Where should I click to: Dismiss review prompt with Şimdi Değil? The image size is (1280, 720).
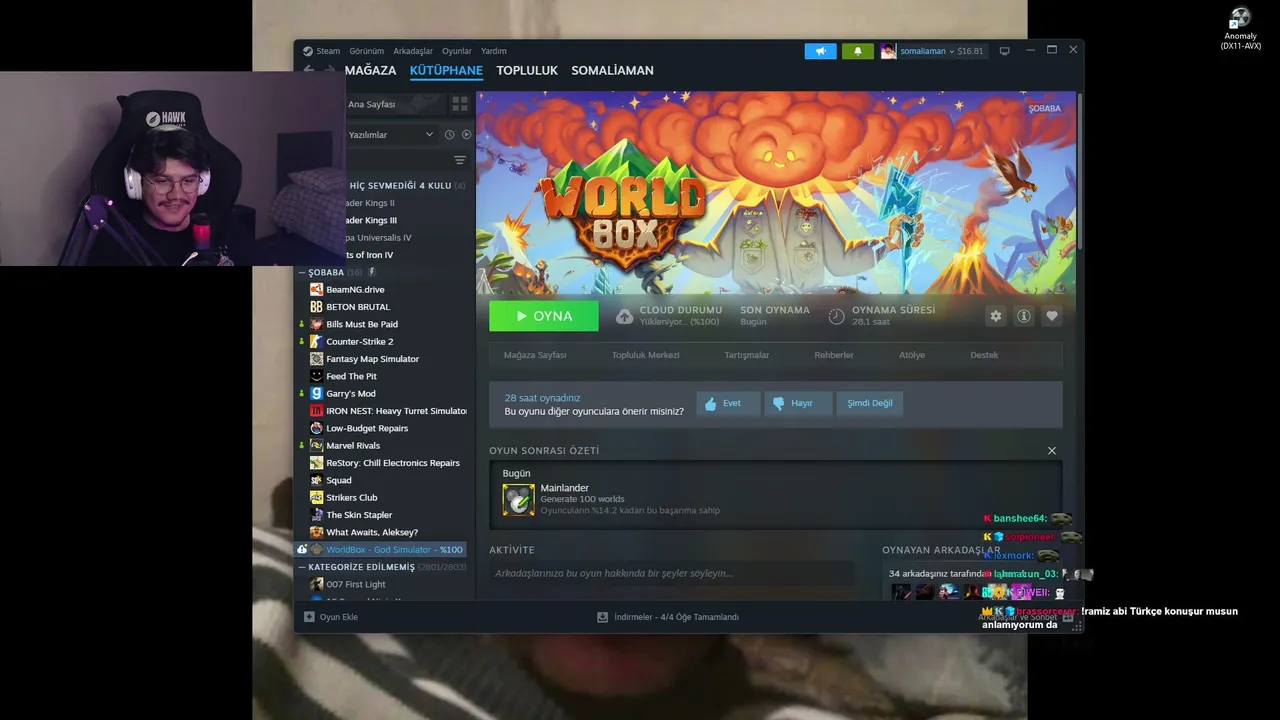pos(870,403)
